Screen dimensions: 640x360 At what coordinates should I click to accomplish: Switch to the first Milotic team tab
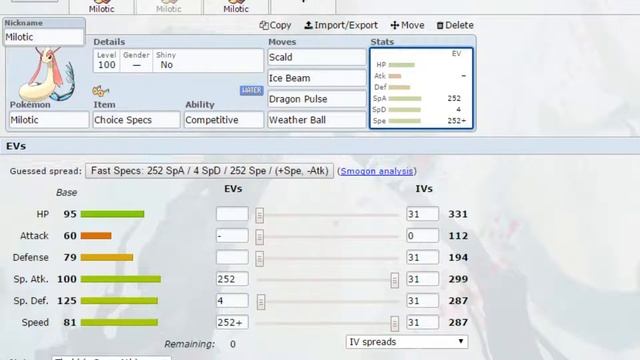[x=102, y=7]
